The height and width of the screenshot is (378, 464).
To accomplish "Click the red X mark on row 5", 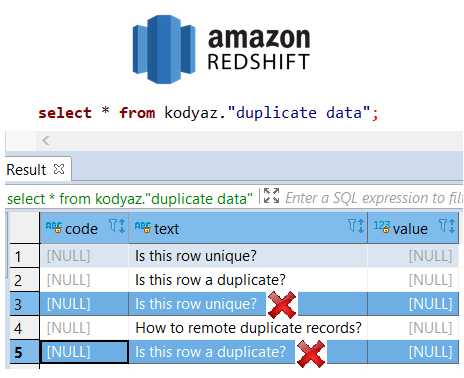I will pos(311,354).
